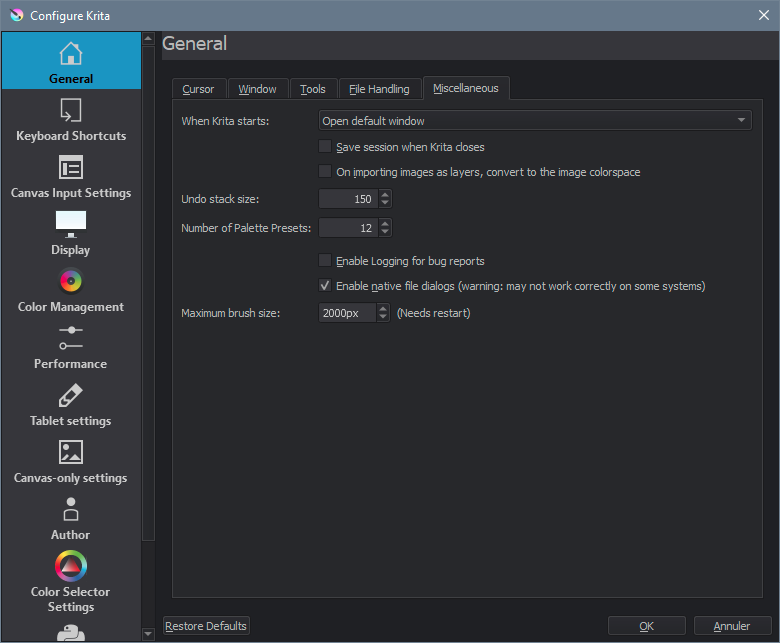Switch to the Cursor tab
Image resolution: width=780 pixels, height=643 pixels.
pyautogui.click(x=198, y=89)
